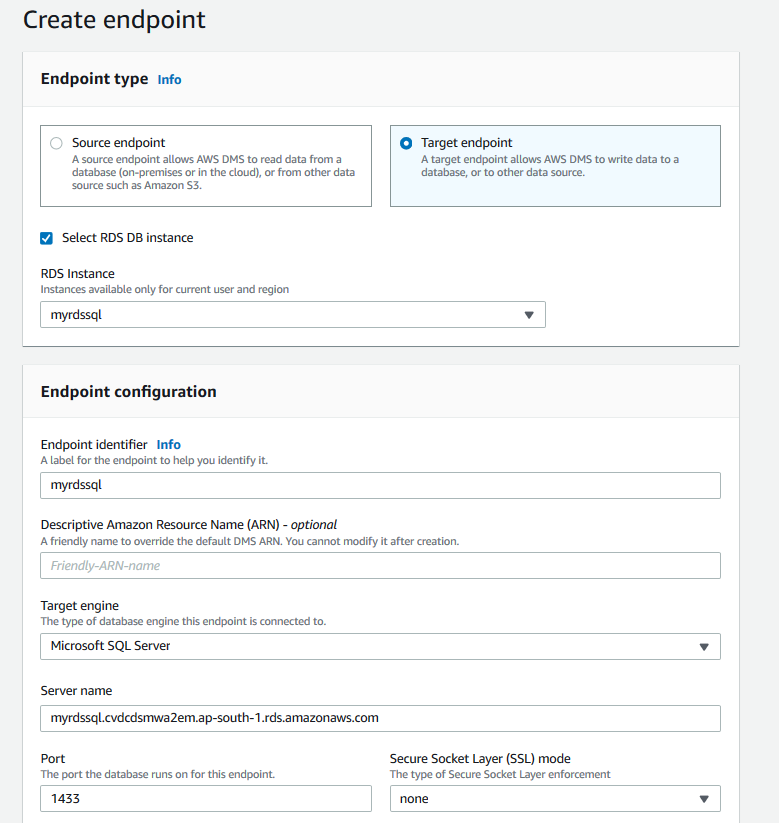The image size is (779, 823).
Task: Click the Secure Socket Layer mode label
Action: (480, 758)
